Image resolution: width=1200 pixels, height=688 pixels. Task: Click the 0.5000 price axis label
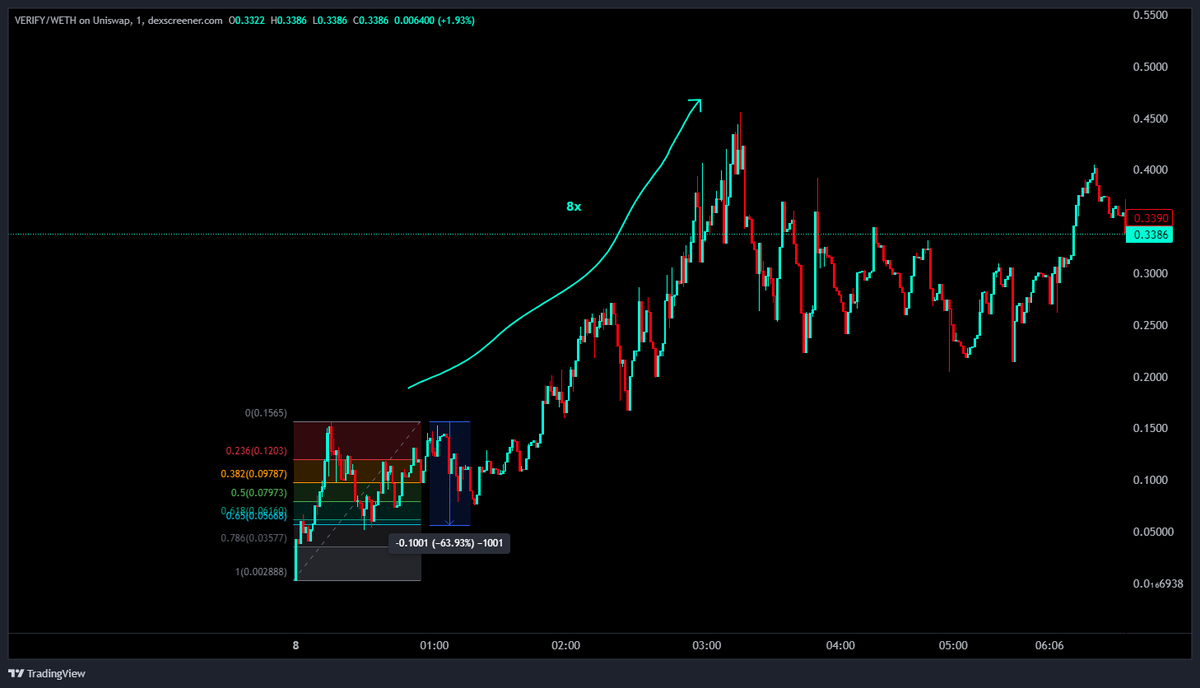[1149, 67]
